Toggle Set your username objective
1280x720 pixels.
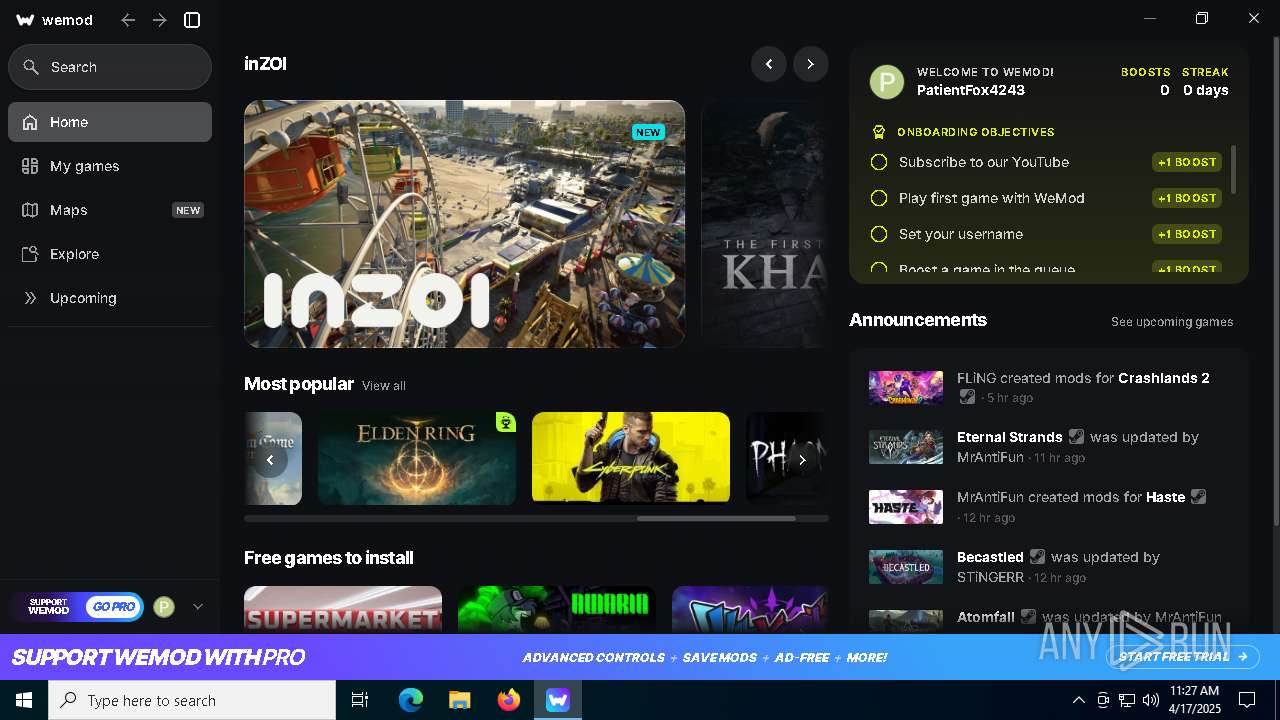point(879,234)
